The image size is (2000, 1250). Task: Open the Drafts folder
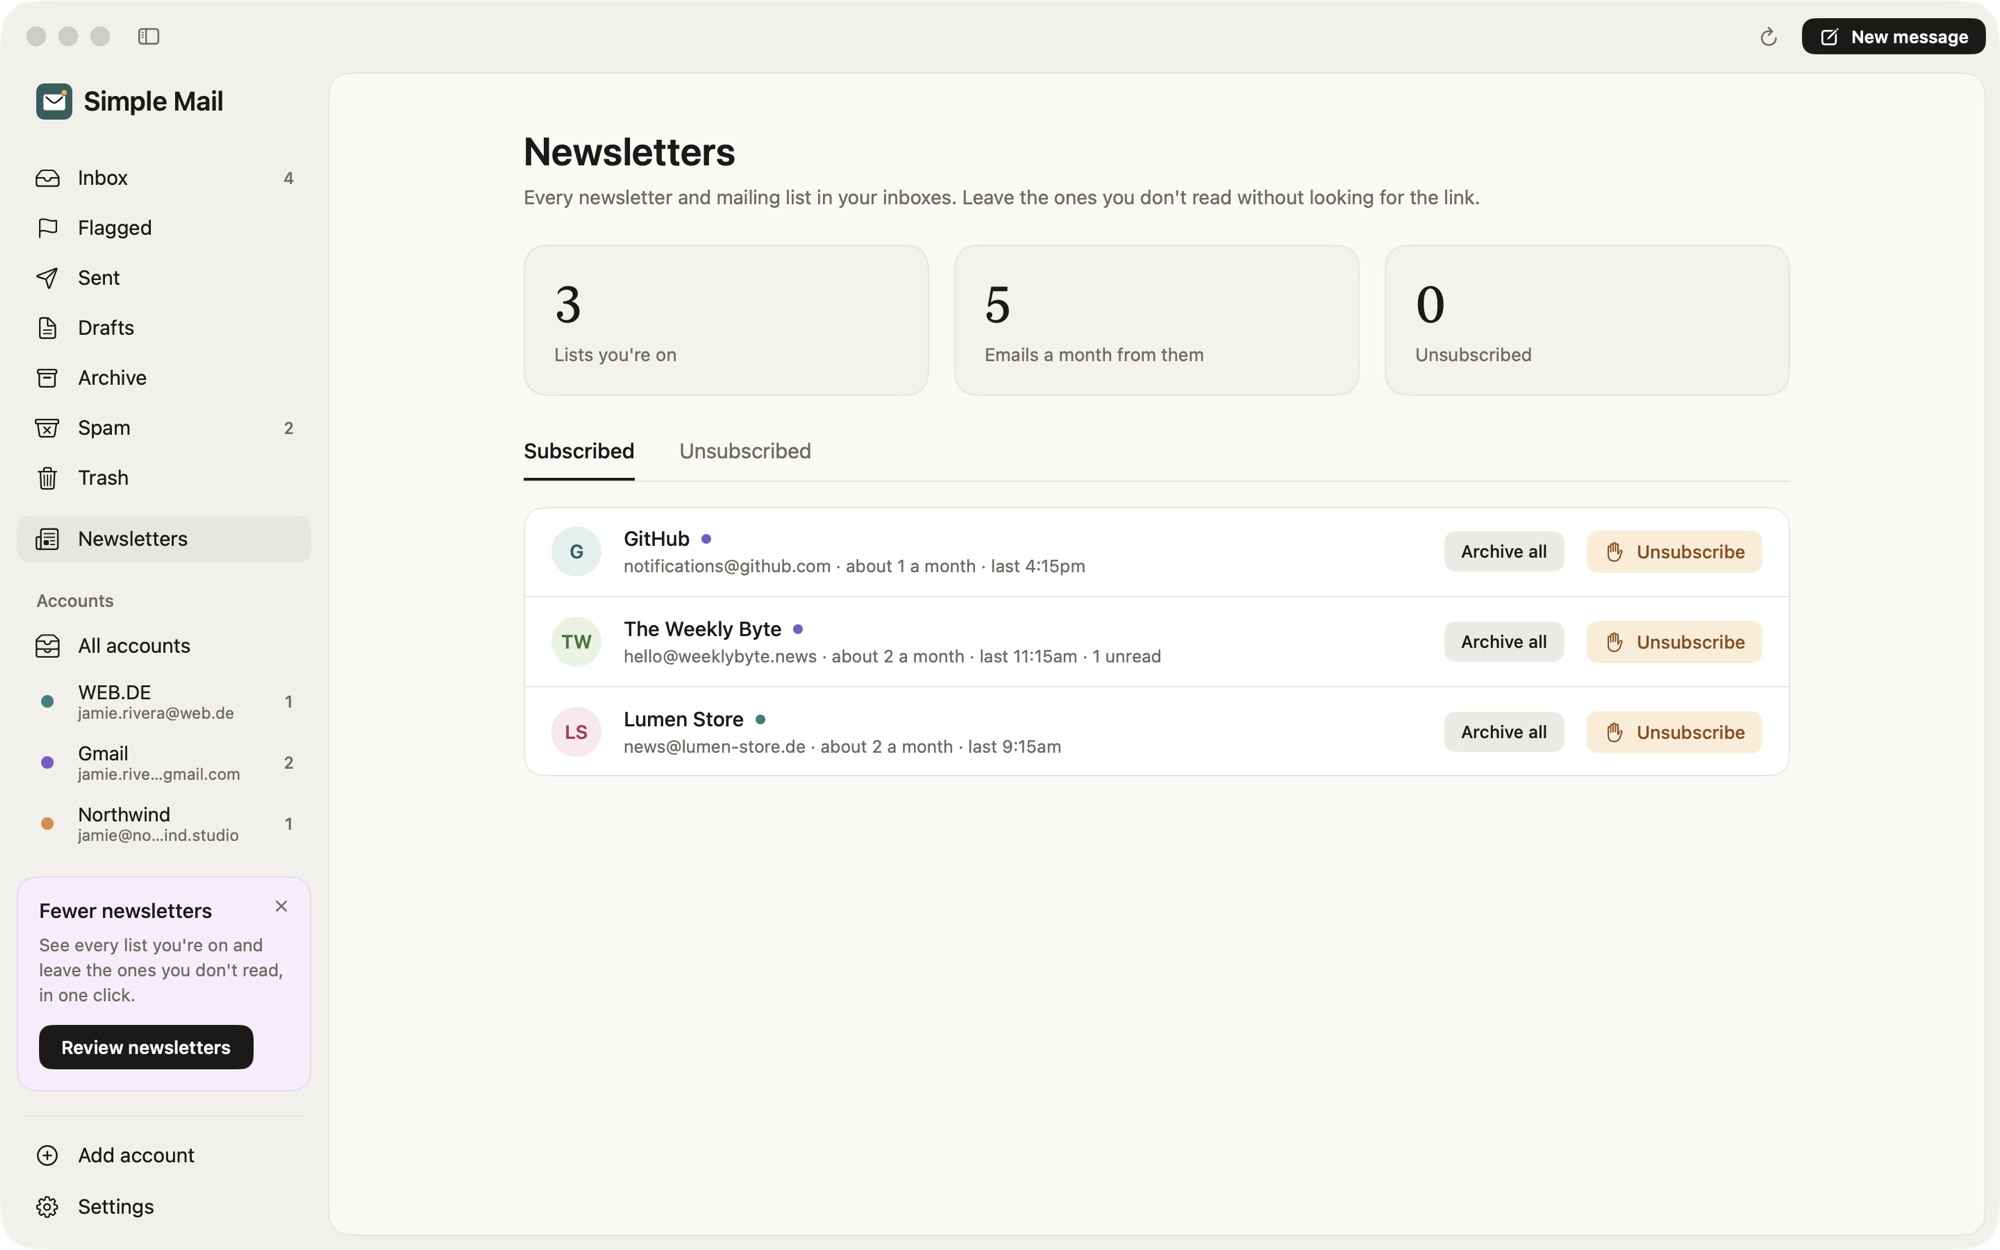[164, 328]
